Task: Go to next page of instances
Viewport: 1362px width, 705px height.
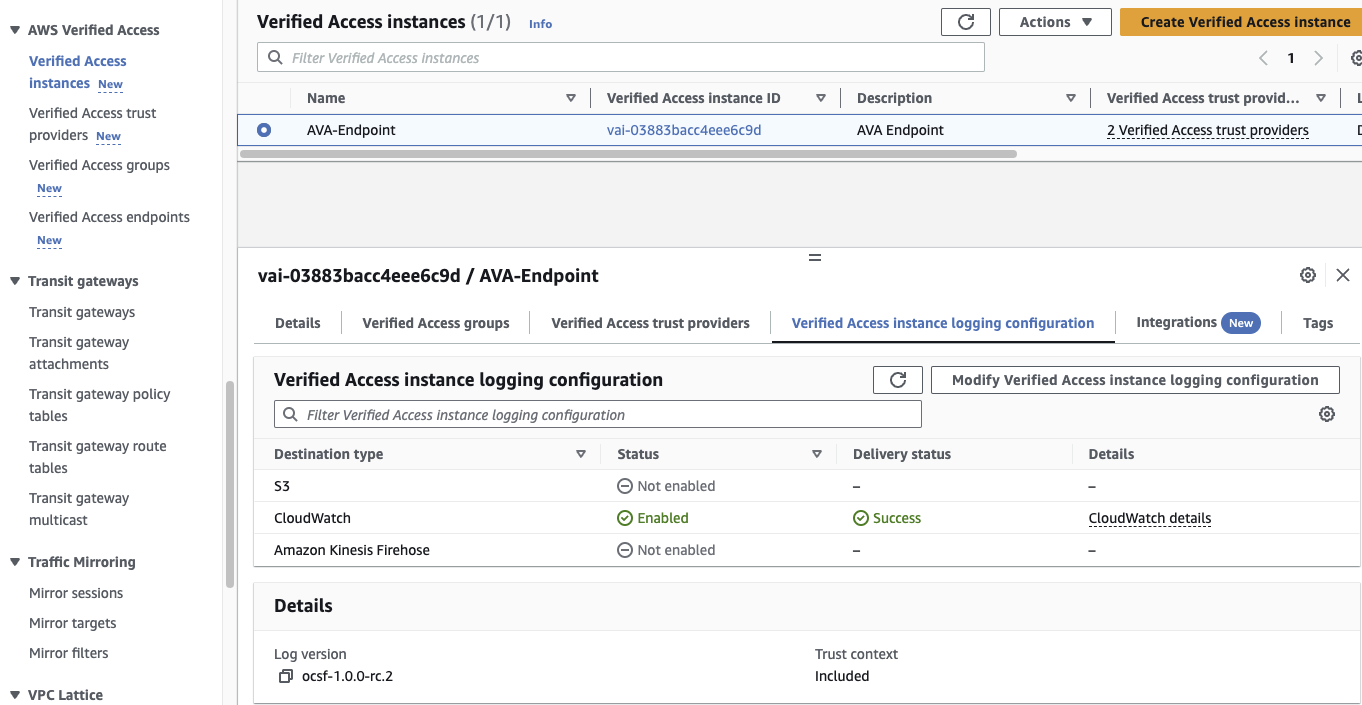Action: click(1318, 58)
